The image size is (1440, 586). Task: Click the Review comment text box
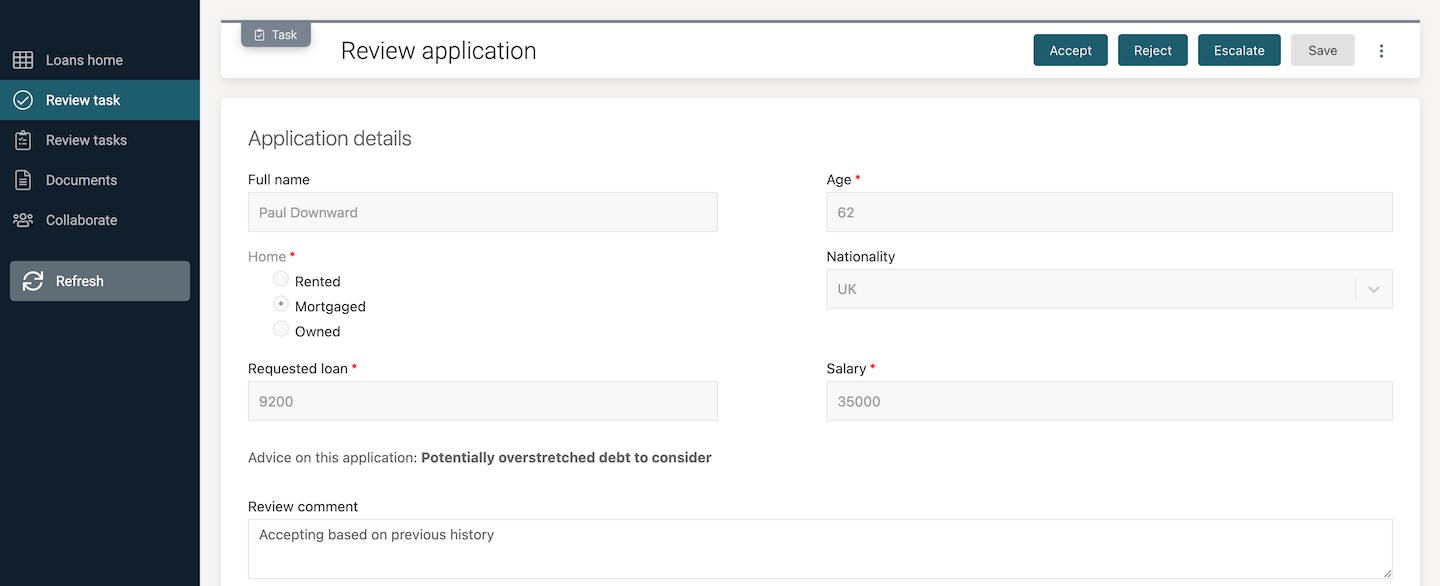(820, 548)
